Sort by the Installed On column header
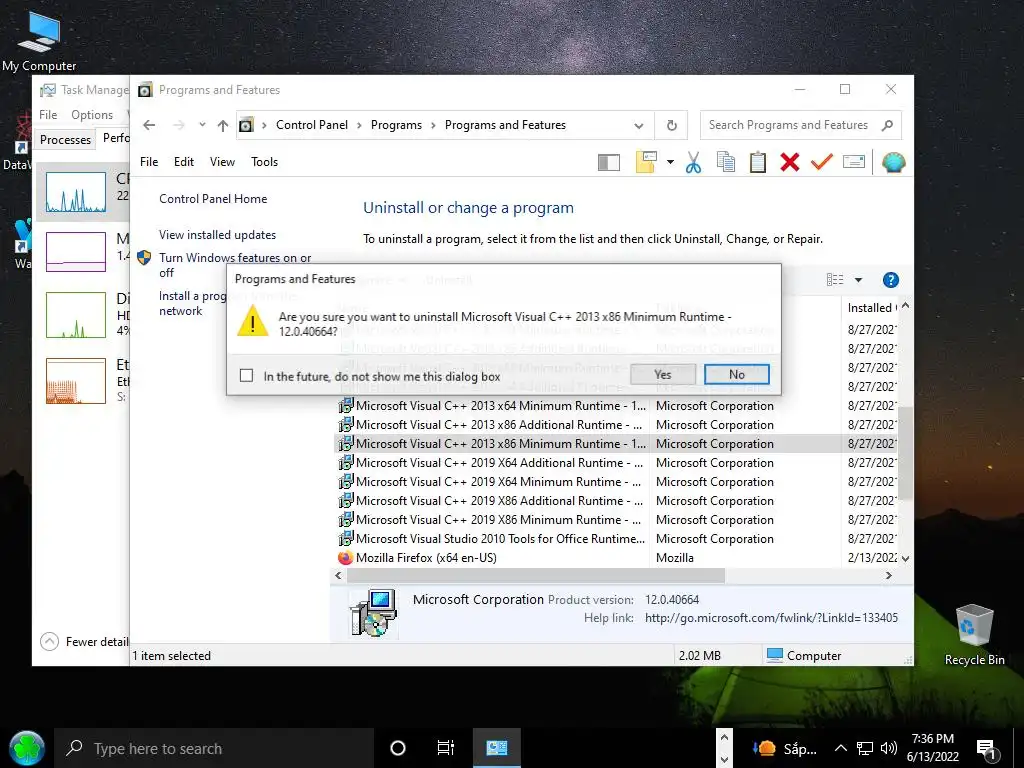 pyautogui.click(x=871, y=308)
